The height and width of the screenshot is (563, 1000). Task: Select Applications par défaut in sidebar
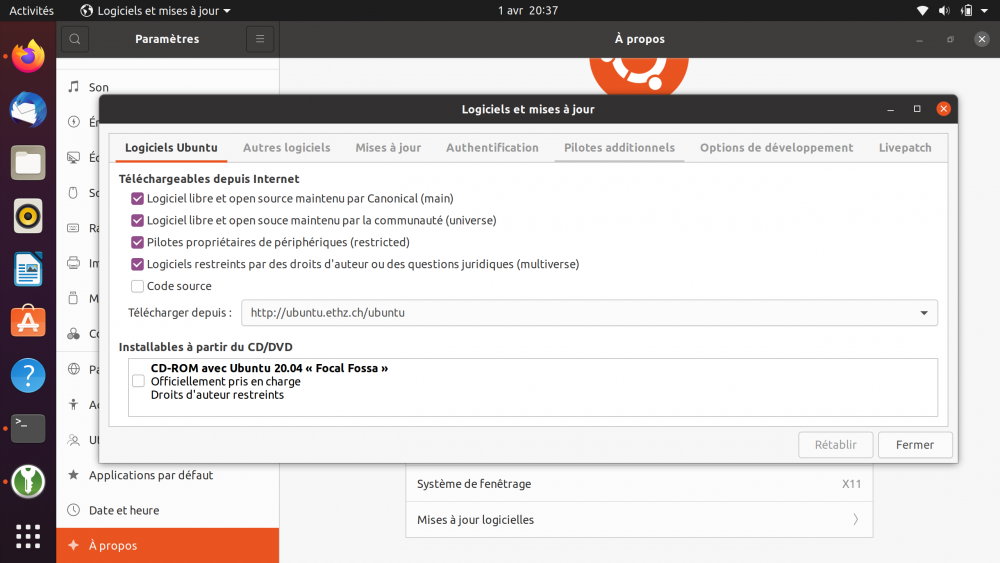[x=167, y=475]
